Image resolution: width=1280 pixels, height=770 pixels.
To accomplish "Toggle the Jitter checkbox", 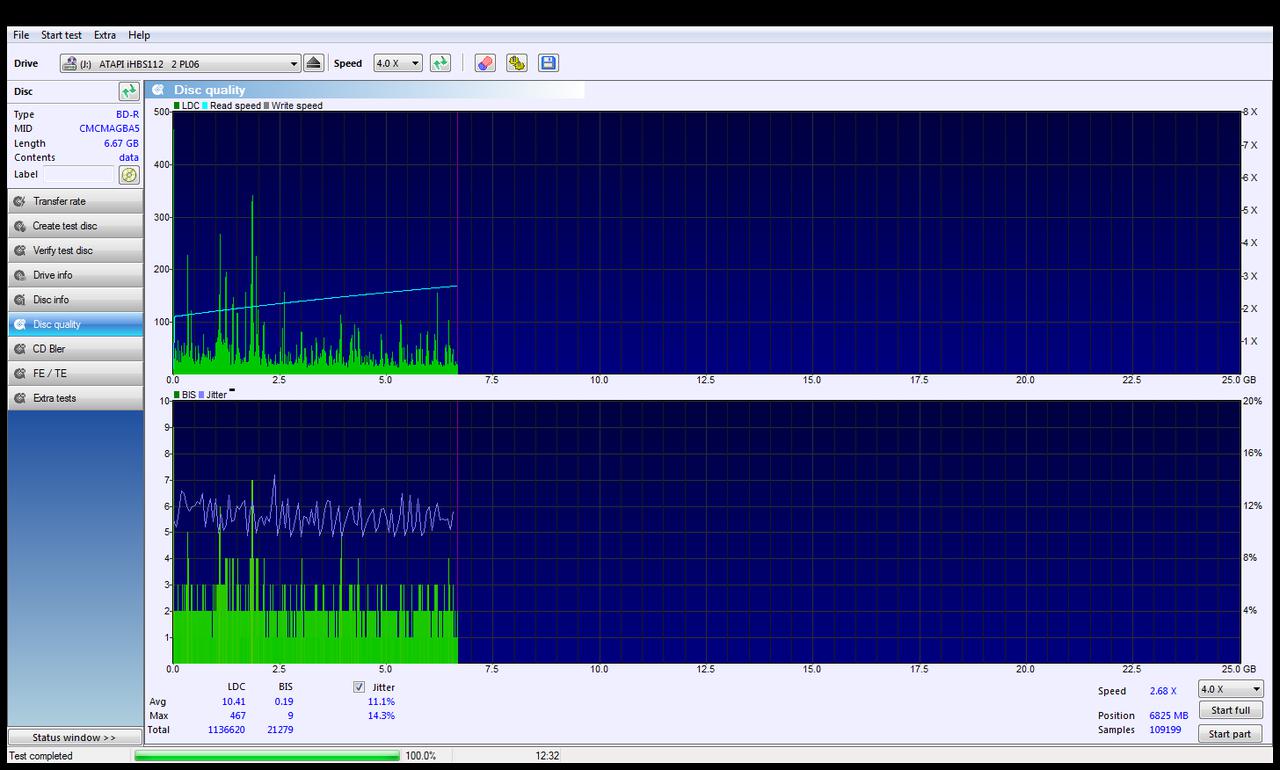I will (359, 687).
